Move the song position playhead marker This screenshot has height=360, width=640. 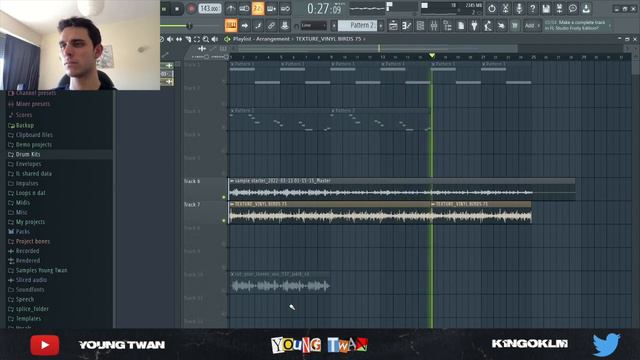coord(432,56)
